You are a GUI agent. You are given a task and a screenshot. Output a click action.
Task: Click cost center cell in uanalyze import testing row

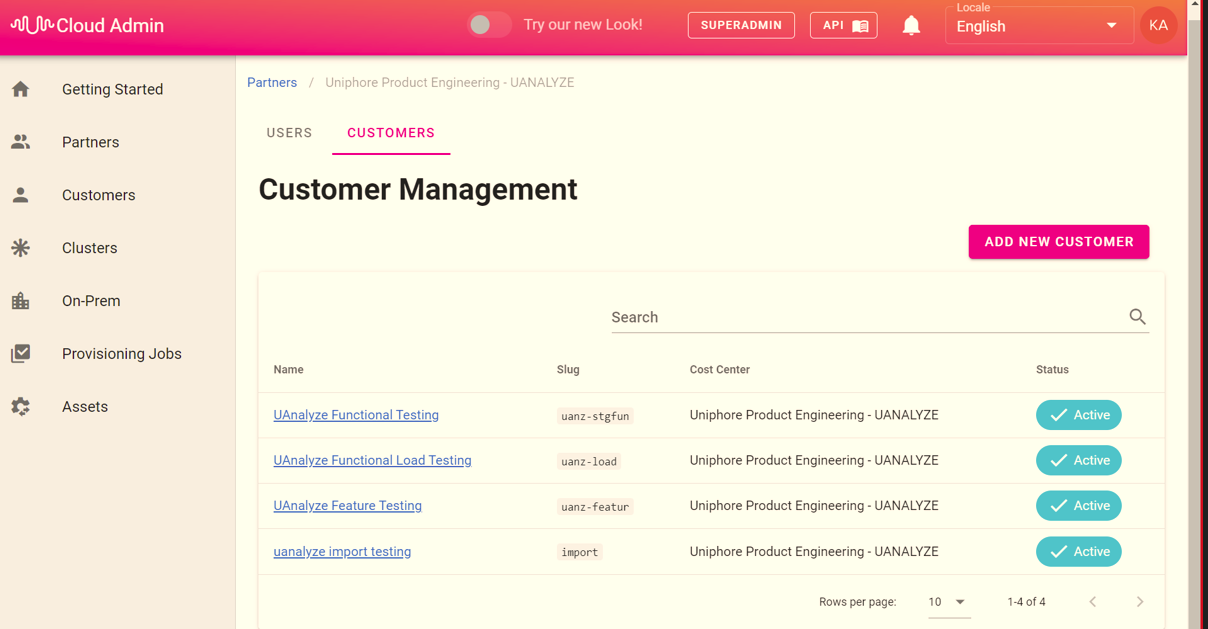tap(814, 551)
